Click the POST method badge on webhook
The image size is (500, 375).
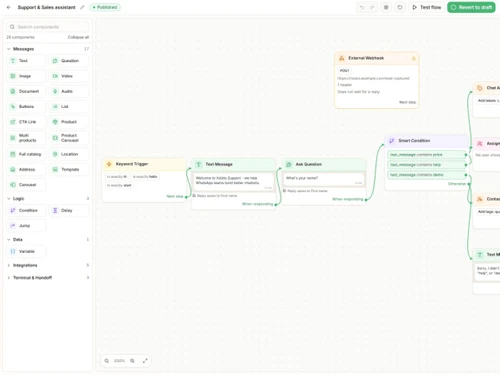344,71
